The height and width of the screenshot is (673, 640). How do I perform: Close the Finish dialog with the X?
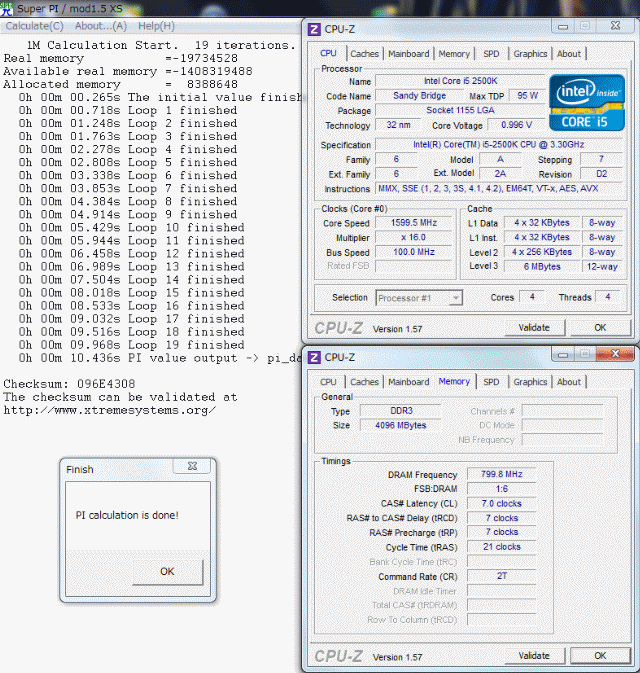point(191,467)
